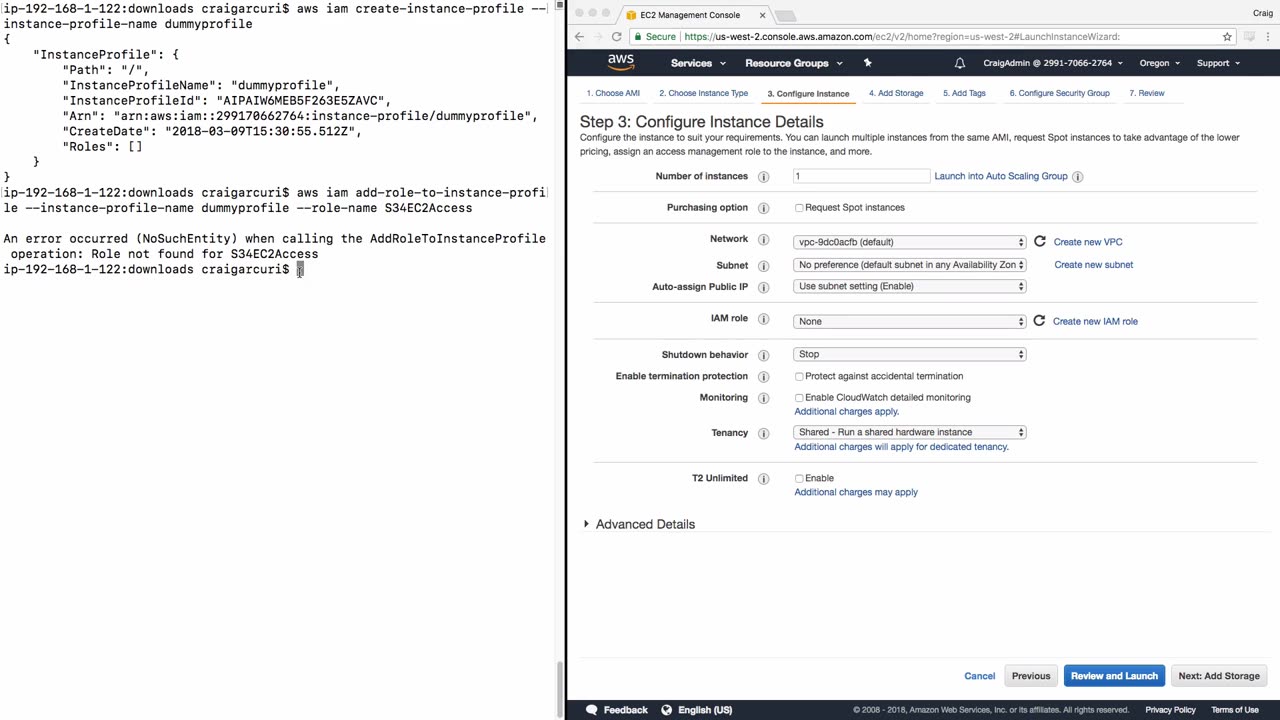Enable Request Spot instances checkbox
Screen dimensions: 1280x720
pyautogui.click(x=799, y=208)
